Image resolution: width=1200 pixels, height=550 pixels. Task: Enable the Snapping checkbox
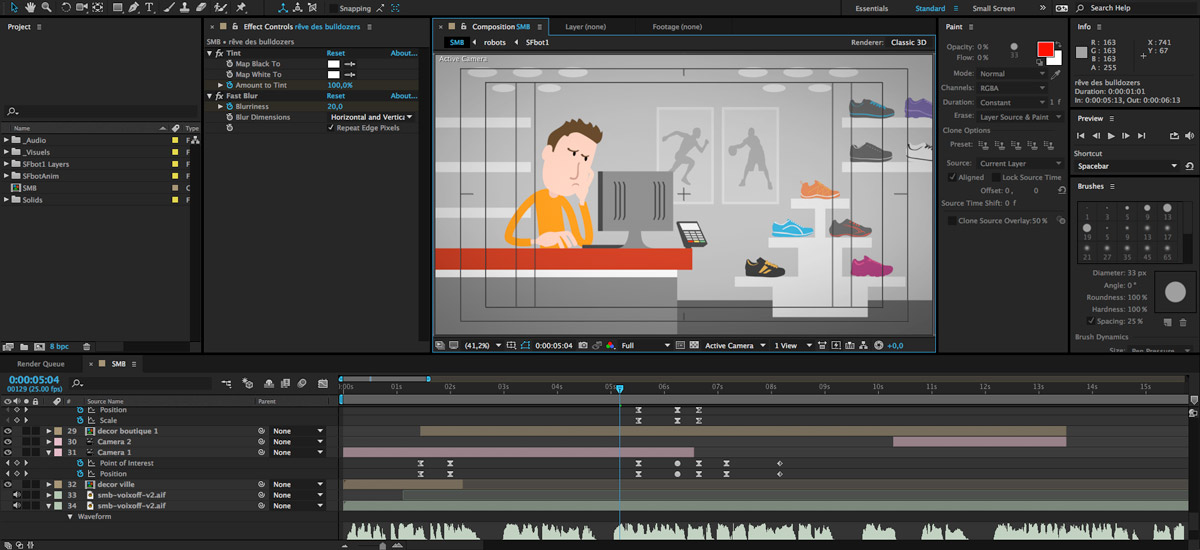point(333,8)
